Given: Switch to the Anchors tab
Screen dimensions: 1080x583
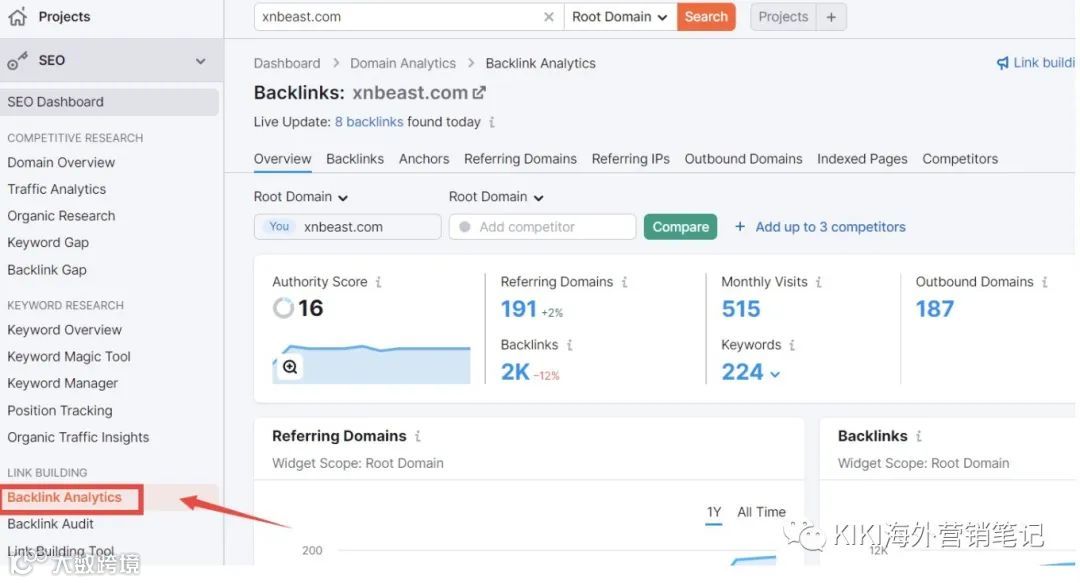Looking at the screenshot, I should 424,159.
